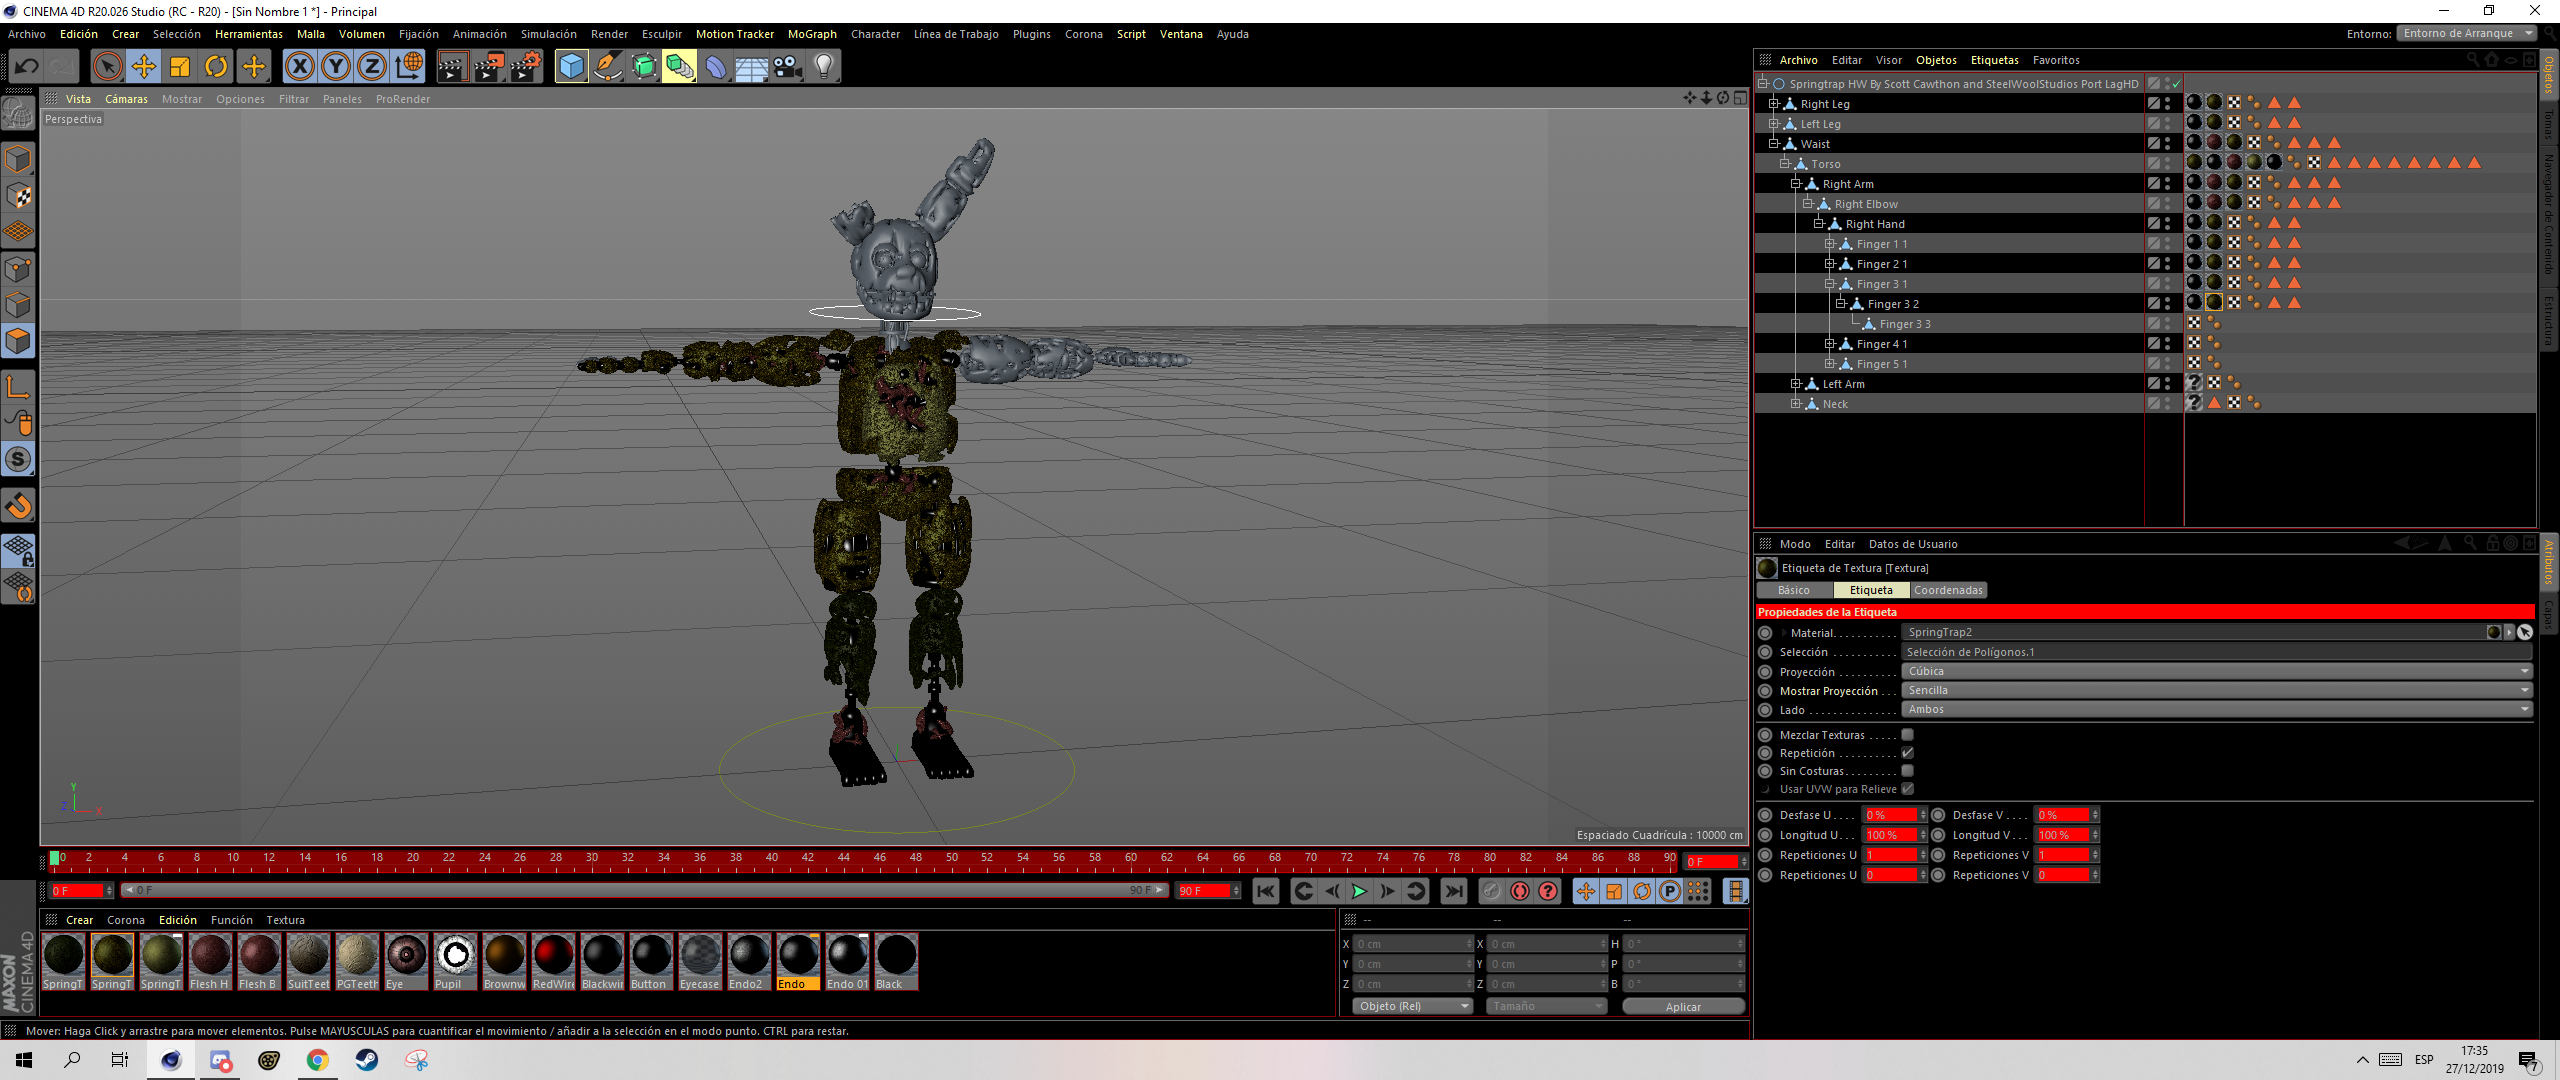Toggle Y axis lock
This screenshot has width=2560, height=1080.
(x=336, y=67)
